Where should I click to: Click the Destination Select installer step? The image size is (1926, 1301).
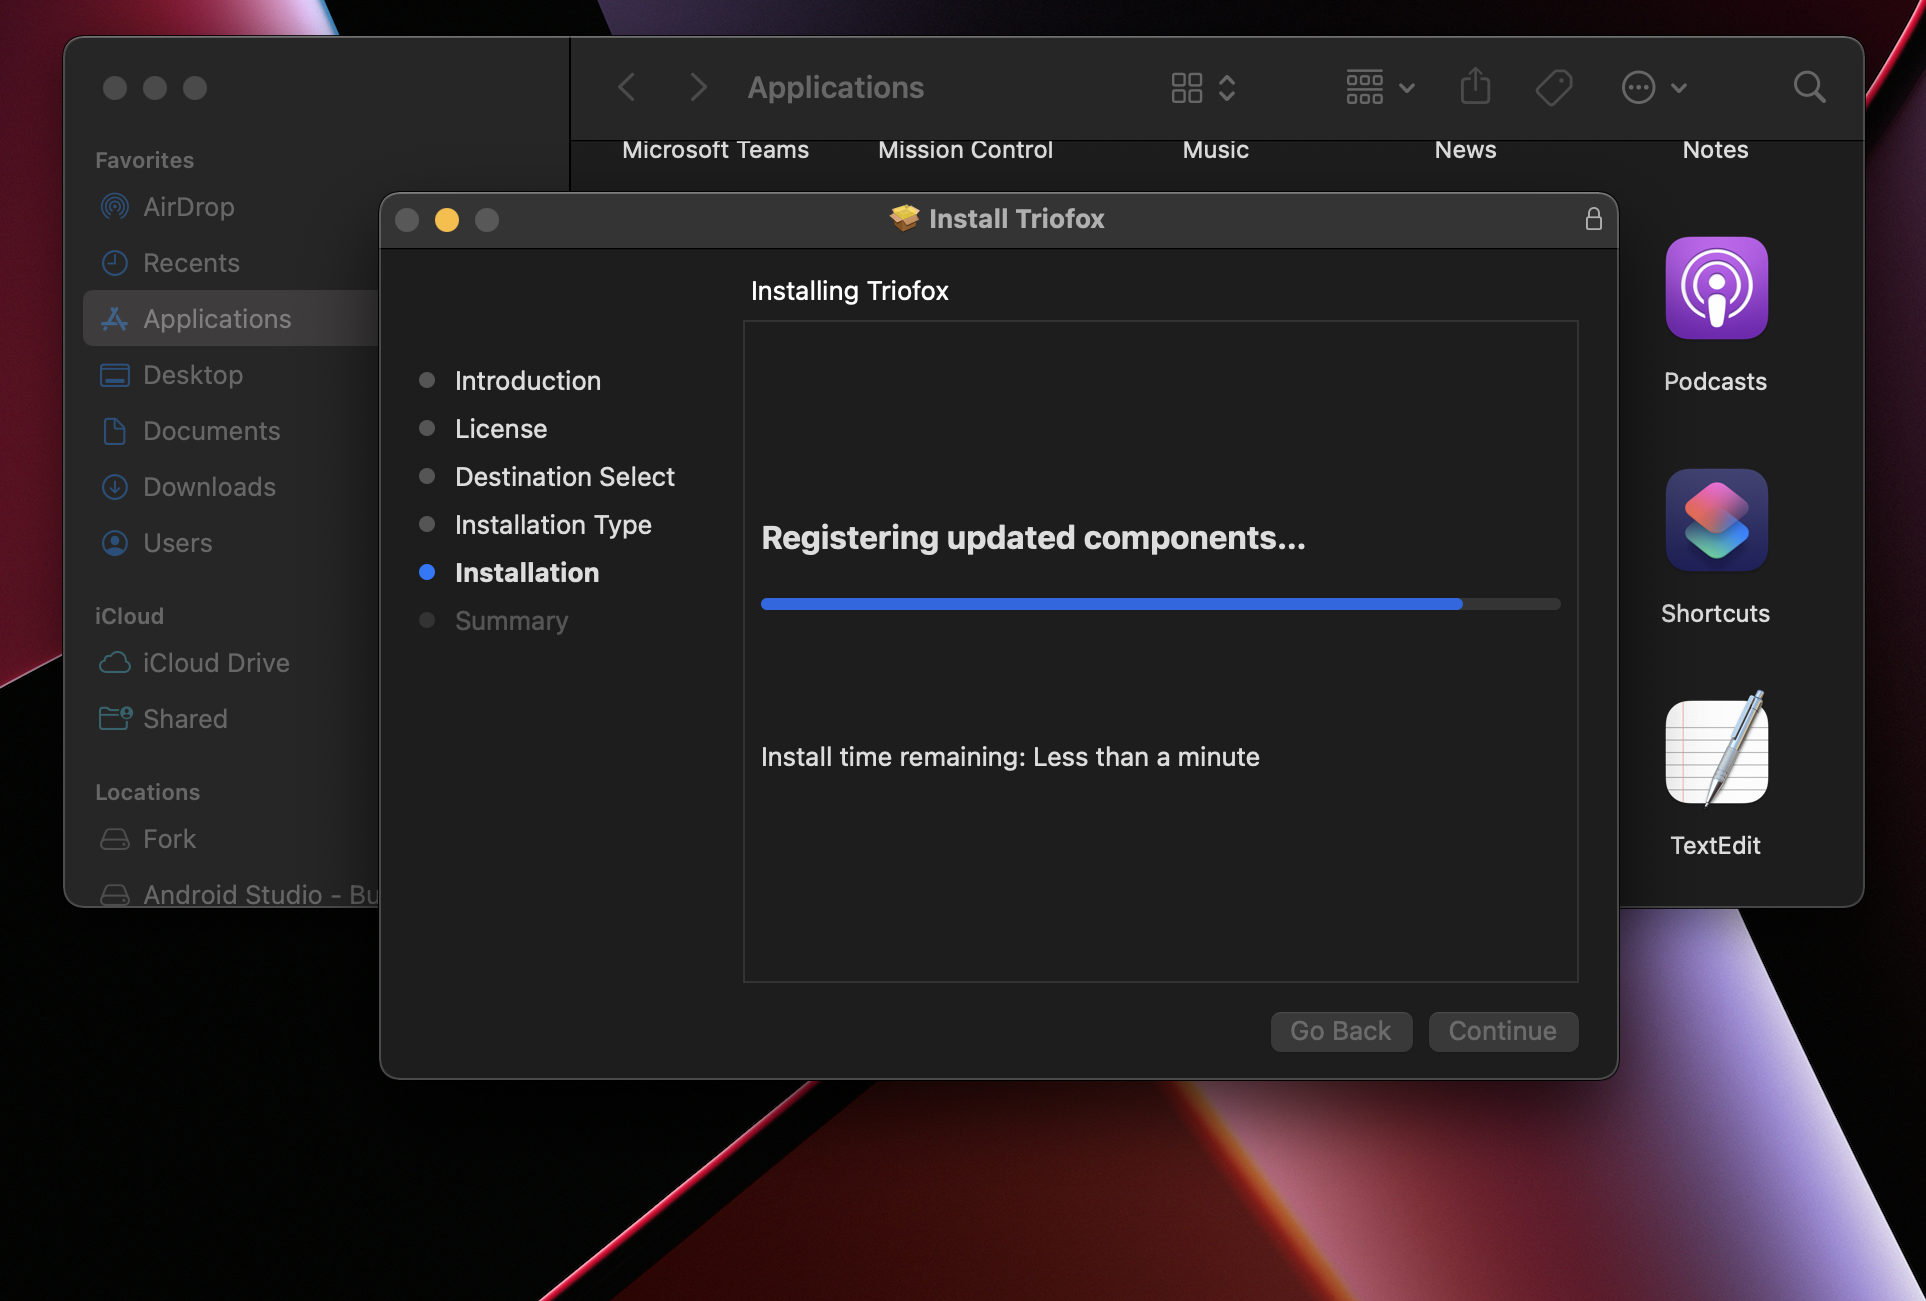565,476
